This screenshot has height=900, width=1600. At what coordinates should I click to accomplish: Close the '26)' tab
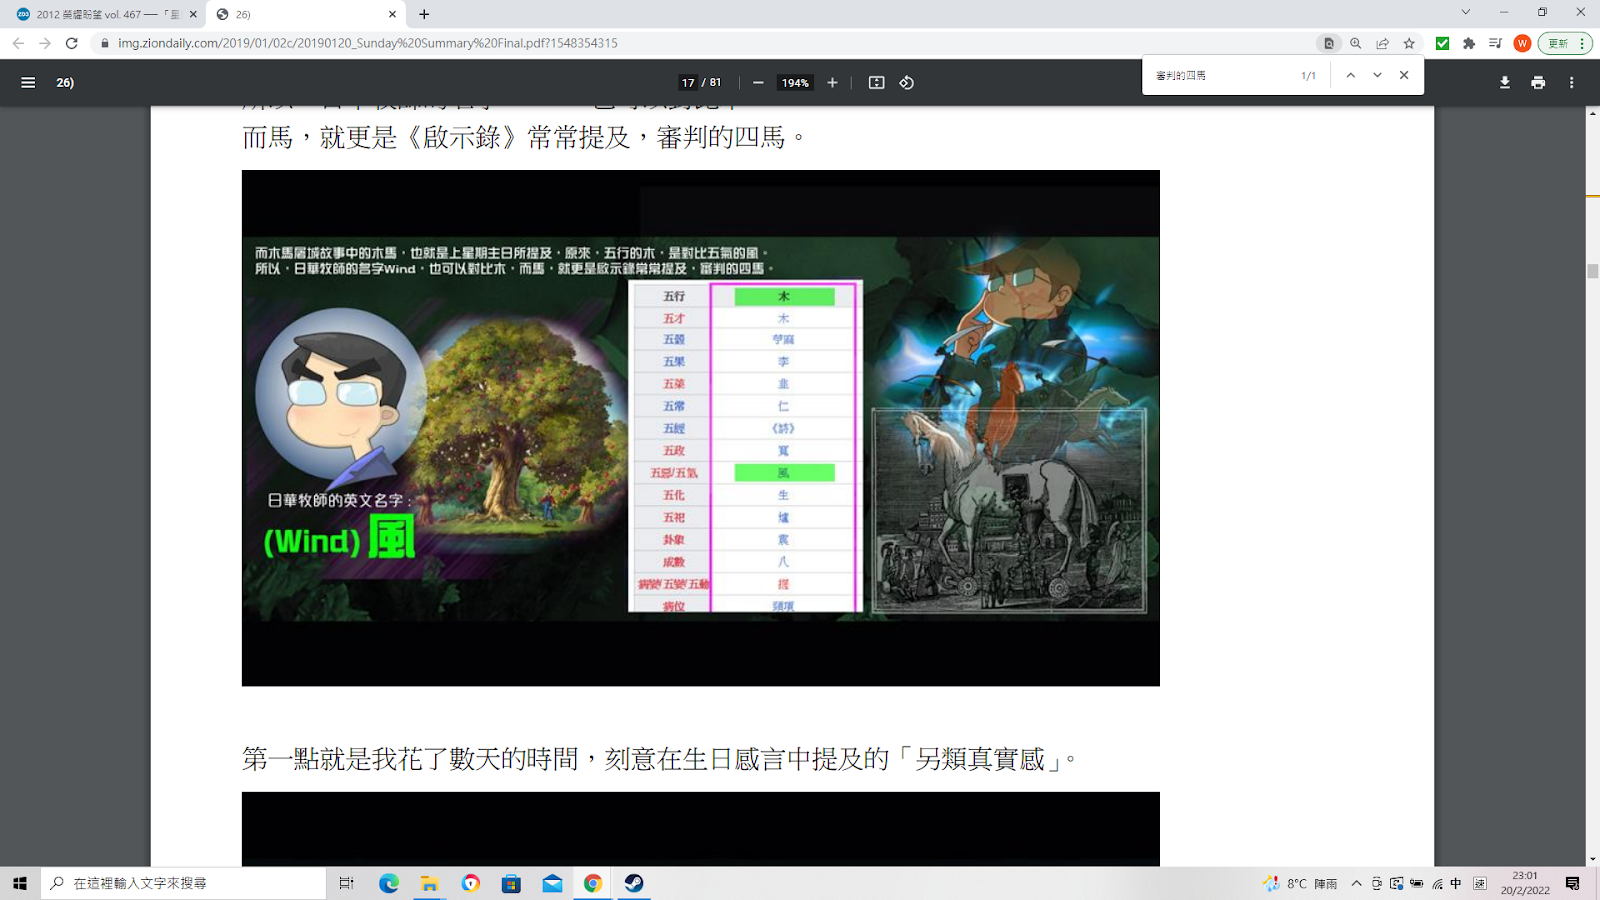coord(392,14)
